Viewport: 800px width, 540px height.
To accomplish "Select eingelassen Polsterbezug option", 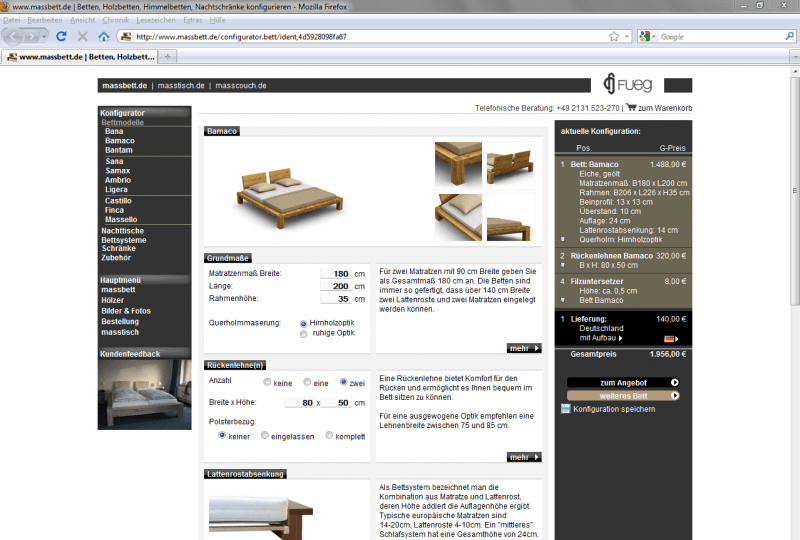I will pos(264,435).
